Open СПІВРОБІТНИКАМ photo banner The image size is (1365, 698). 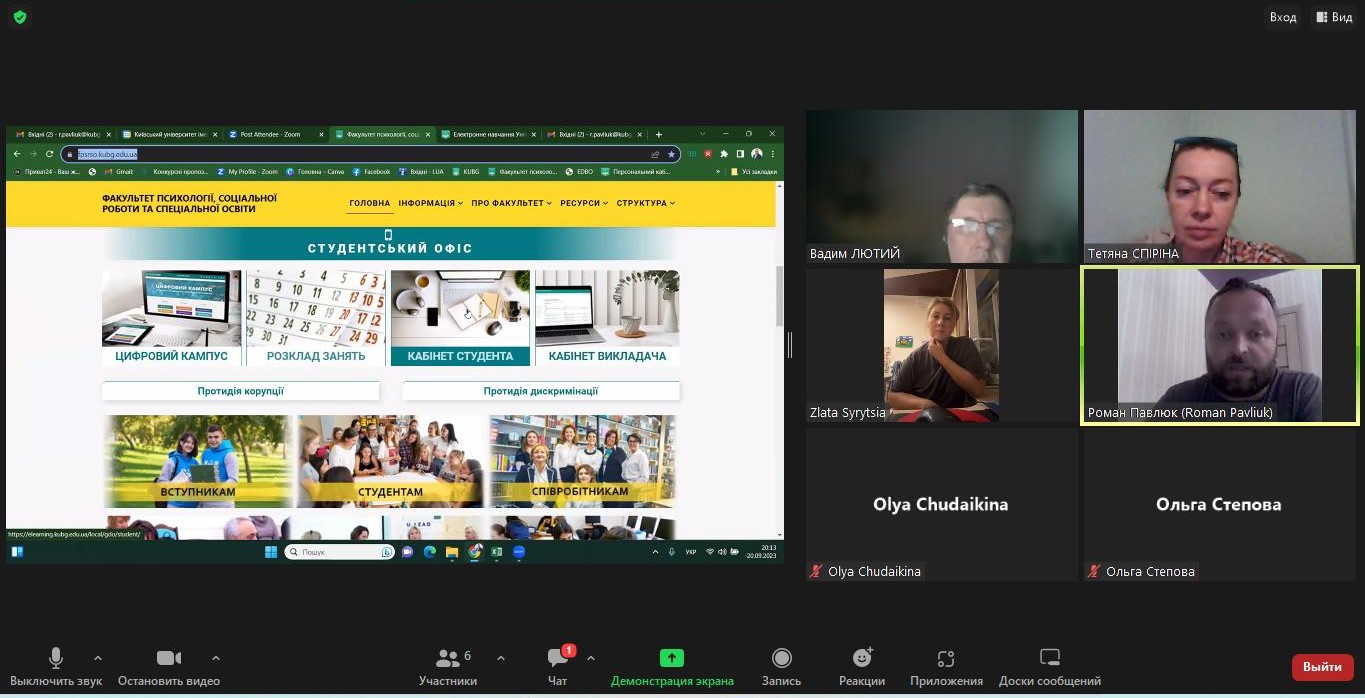click(581, 461)
